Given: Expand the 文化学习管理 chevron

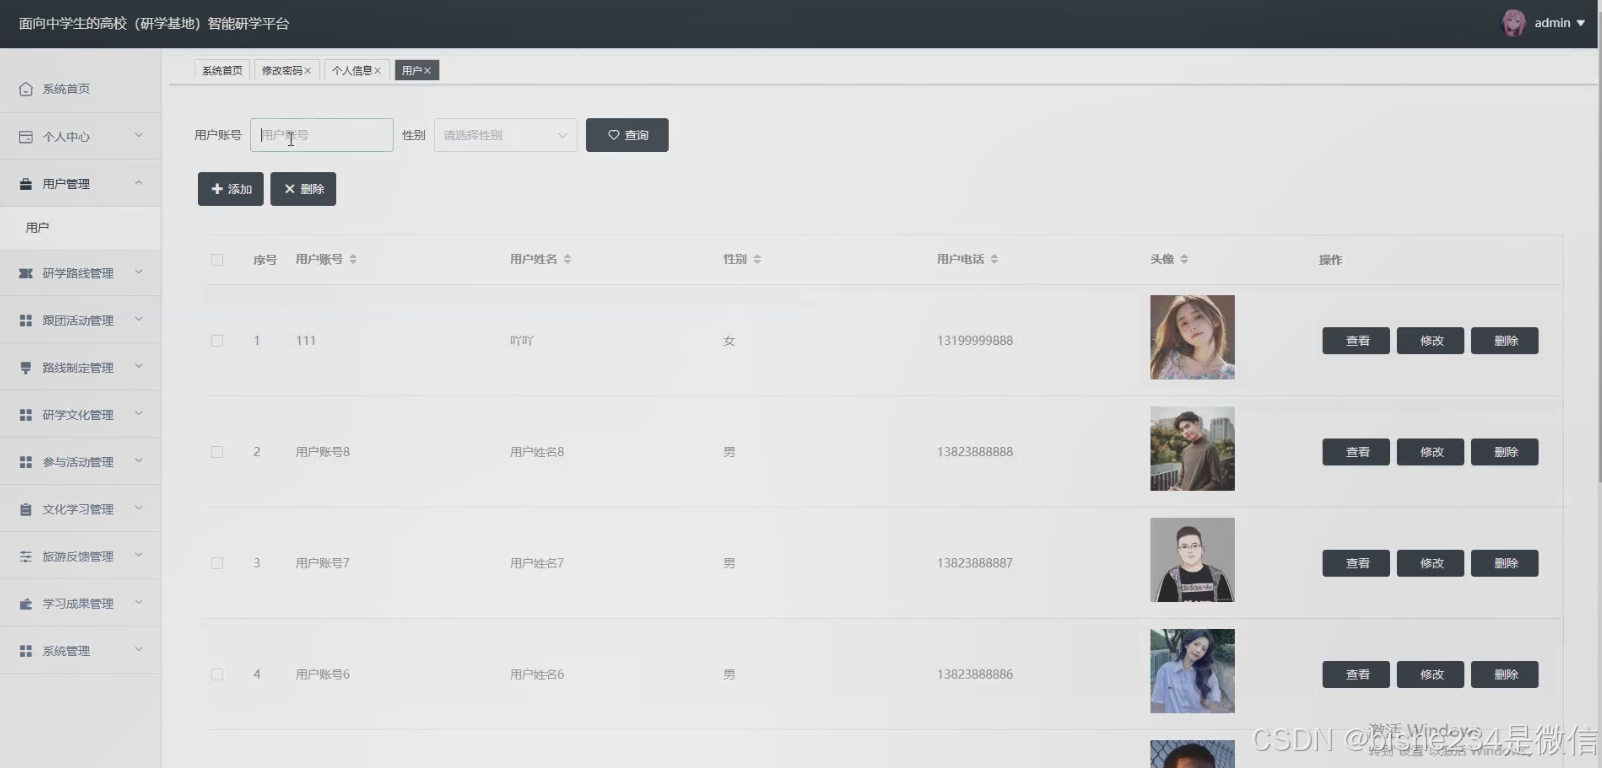Looking at the screenshot, I should pos(139,508).
